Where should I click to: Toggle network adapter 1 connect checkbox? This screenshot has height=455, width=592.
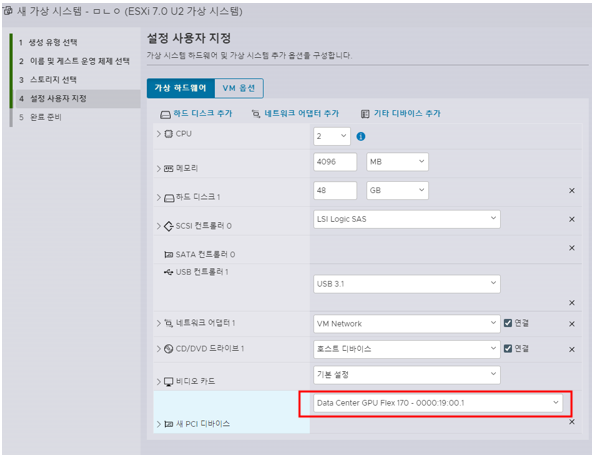[x=508, y=323]
